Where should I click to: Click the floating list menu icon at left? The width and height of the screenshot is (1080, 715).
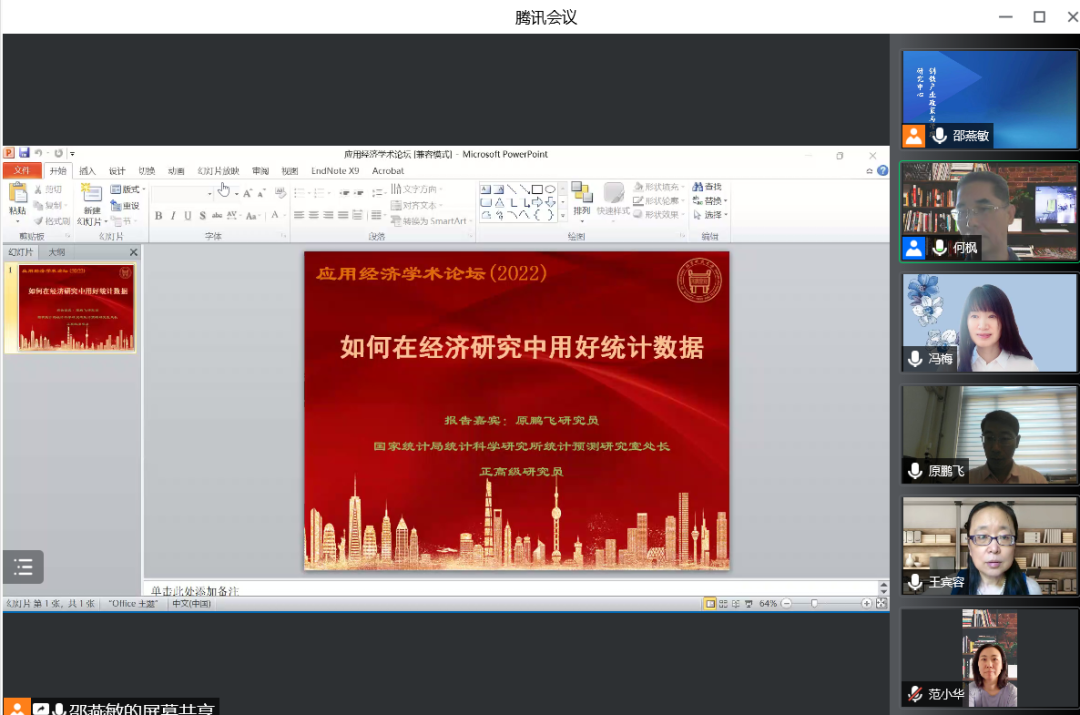(23, 567)
